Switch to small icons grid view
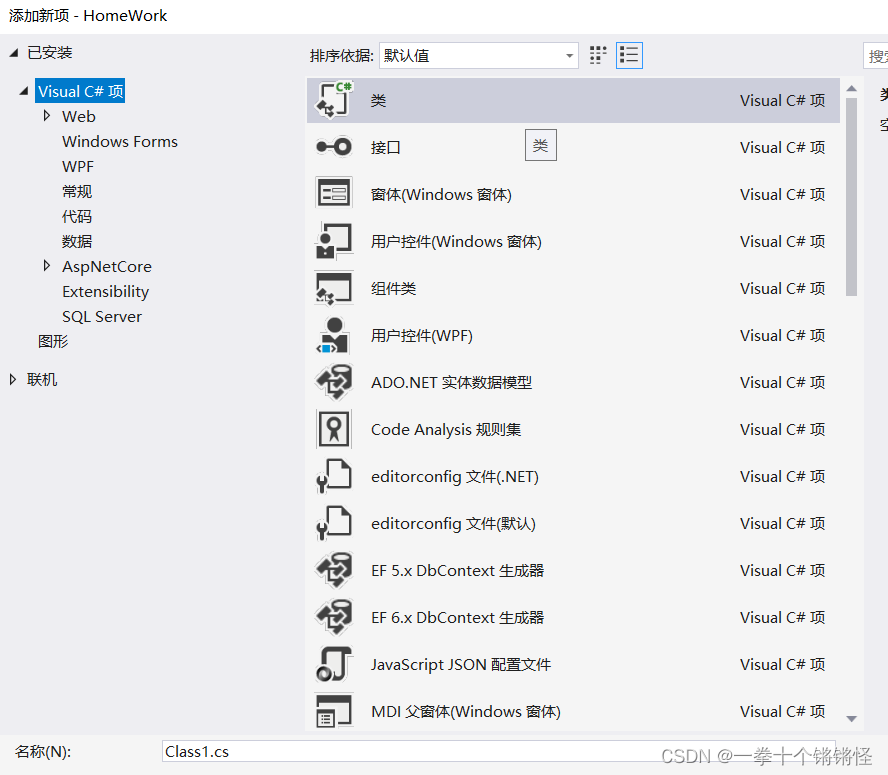Viewport: 888px width, 775px height. 598,55
